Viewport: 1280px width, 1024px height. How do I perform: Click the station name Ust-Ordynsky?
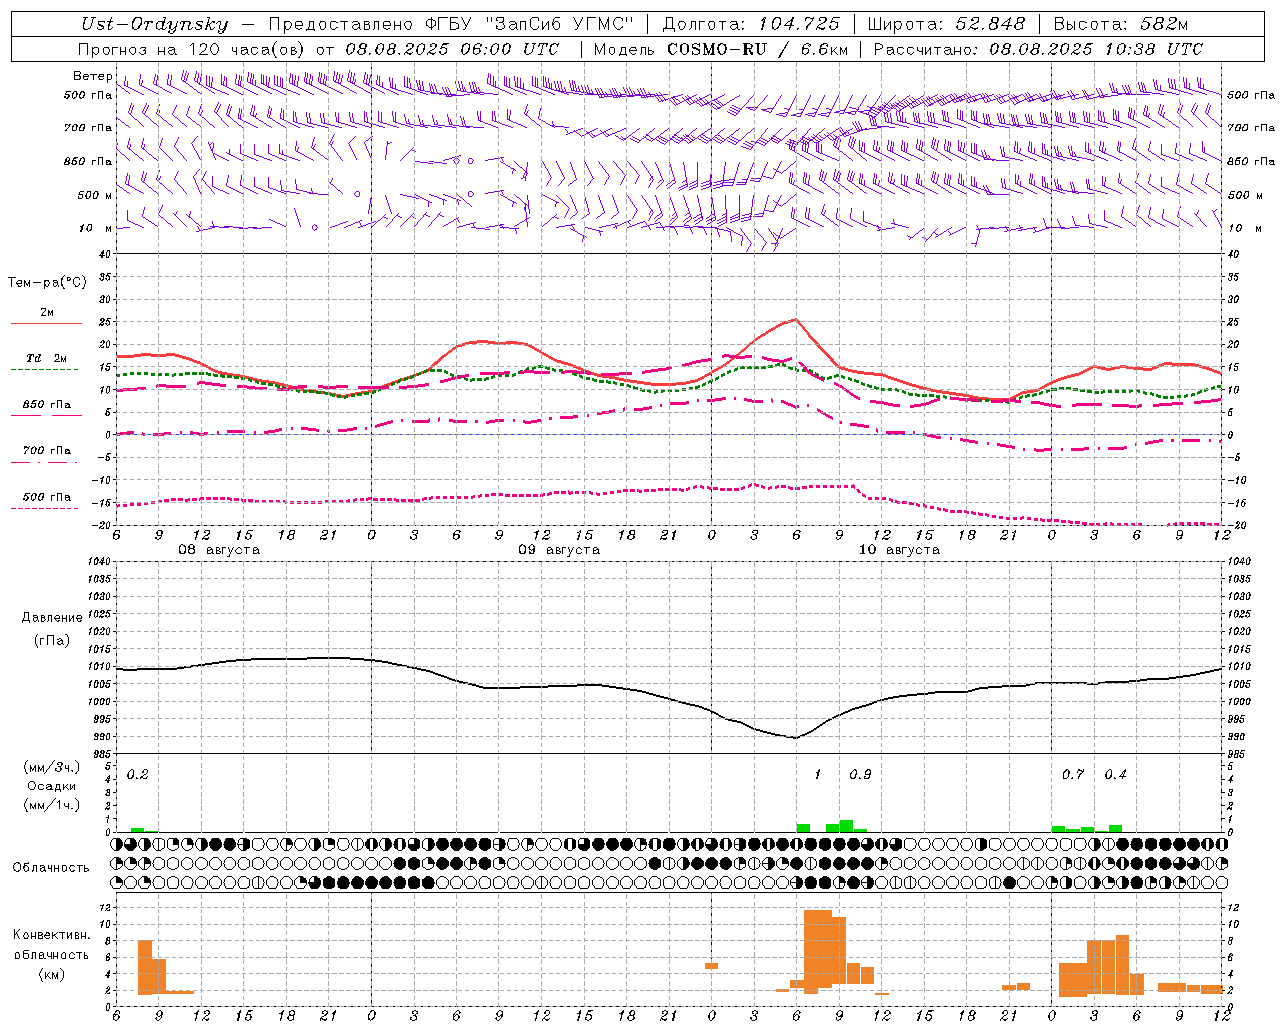(154, 25)
